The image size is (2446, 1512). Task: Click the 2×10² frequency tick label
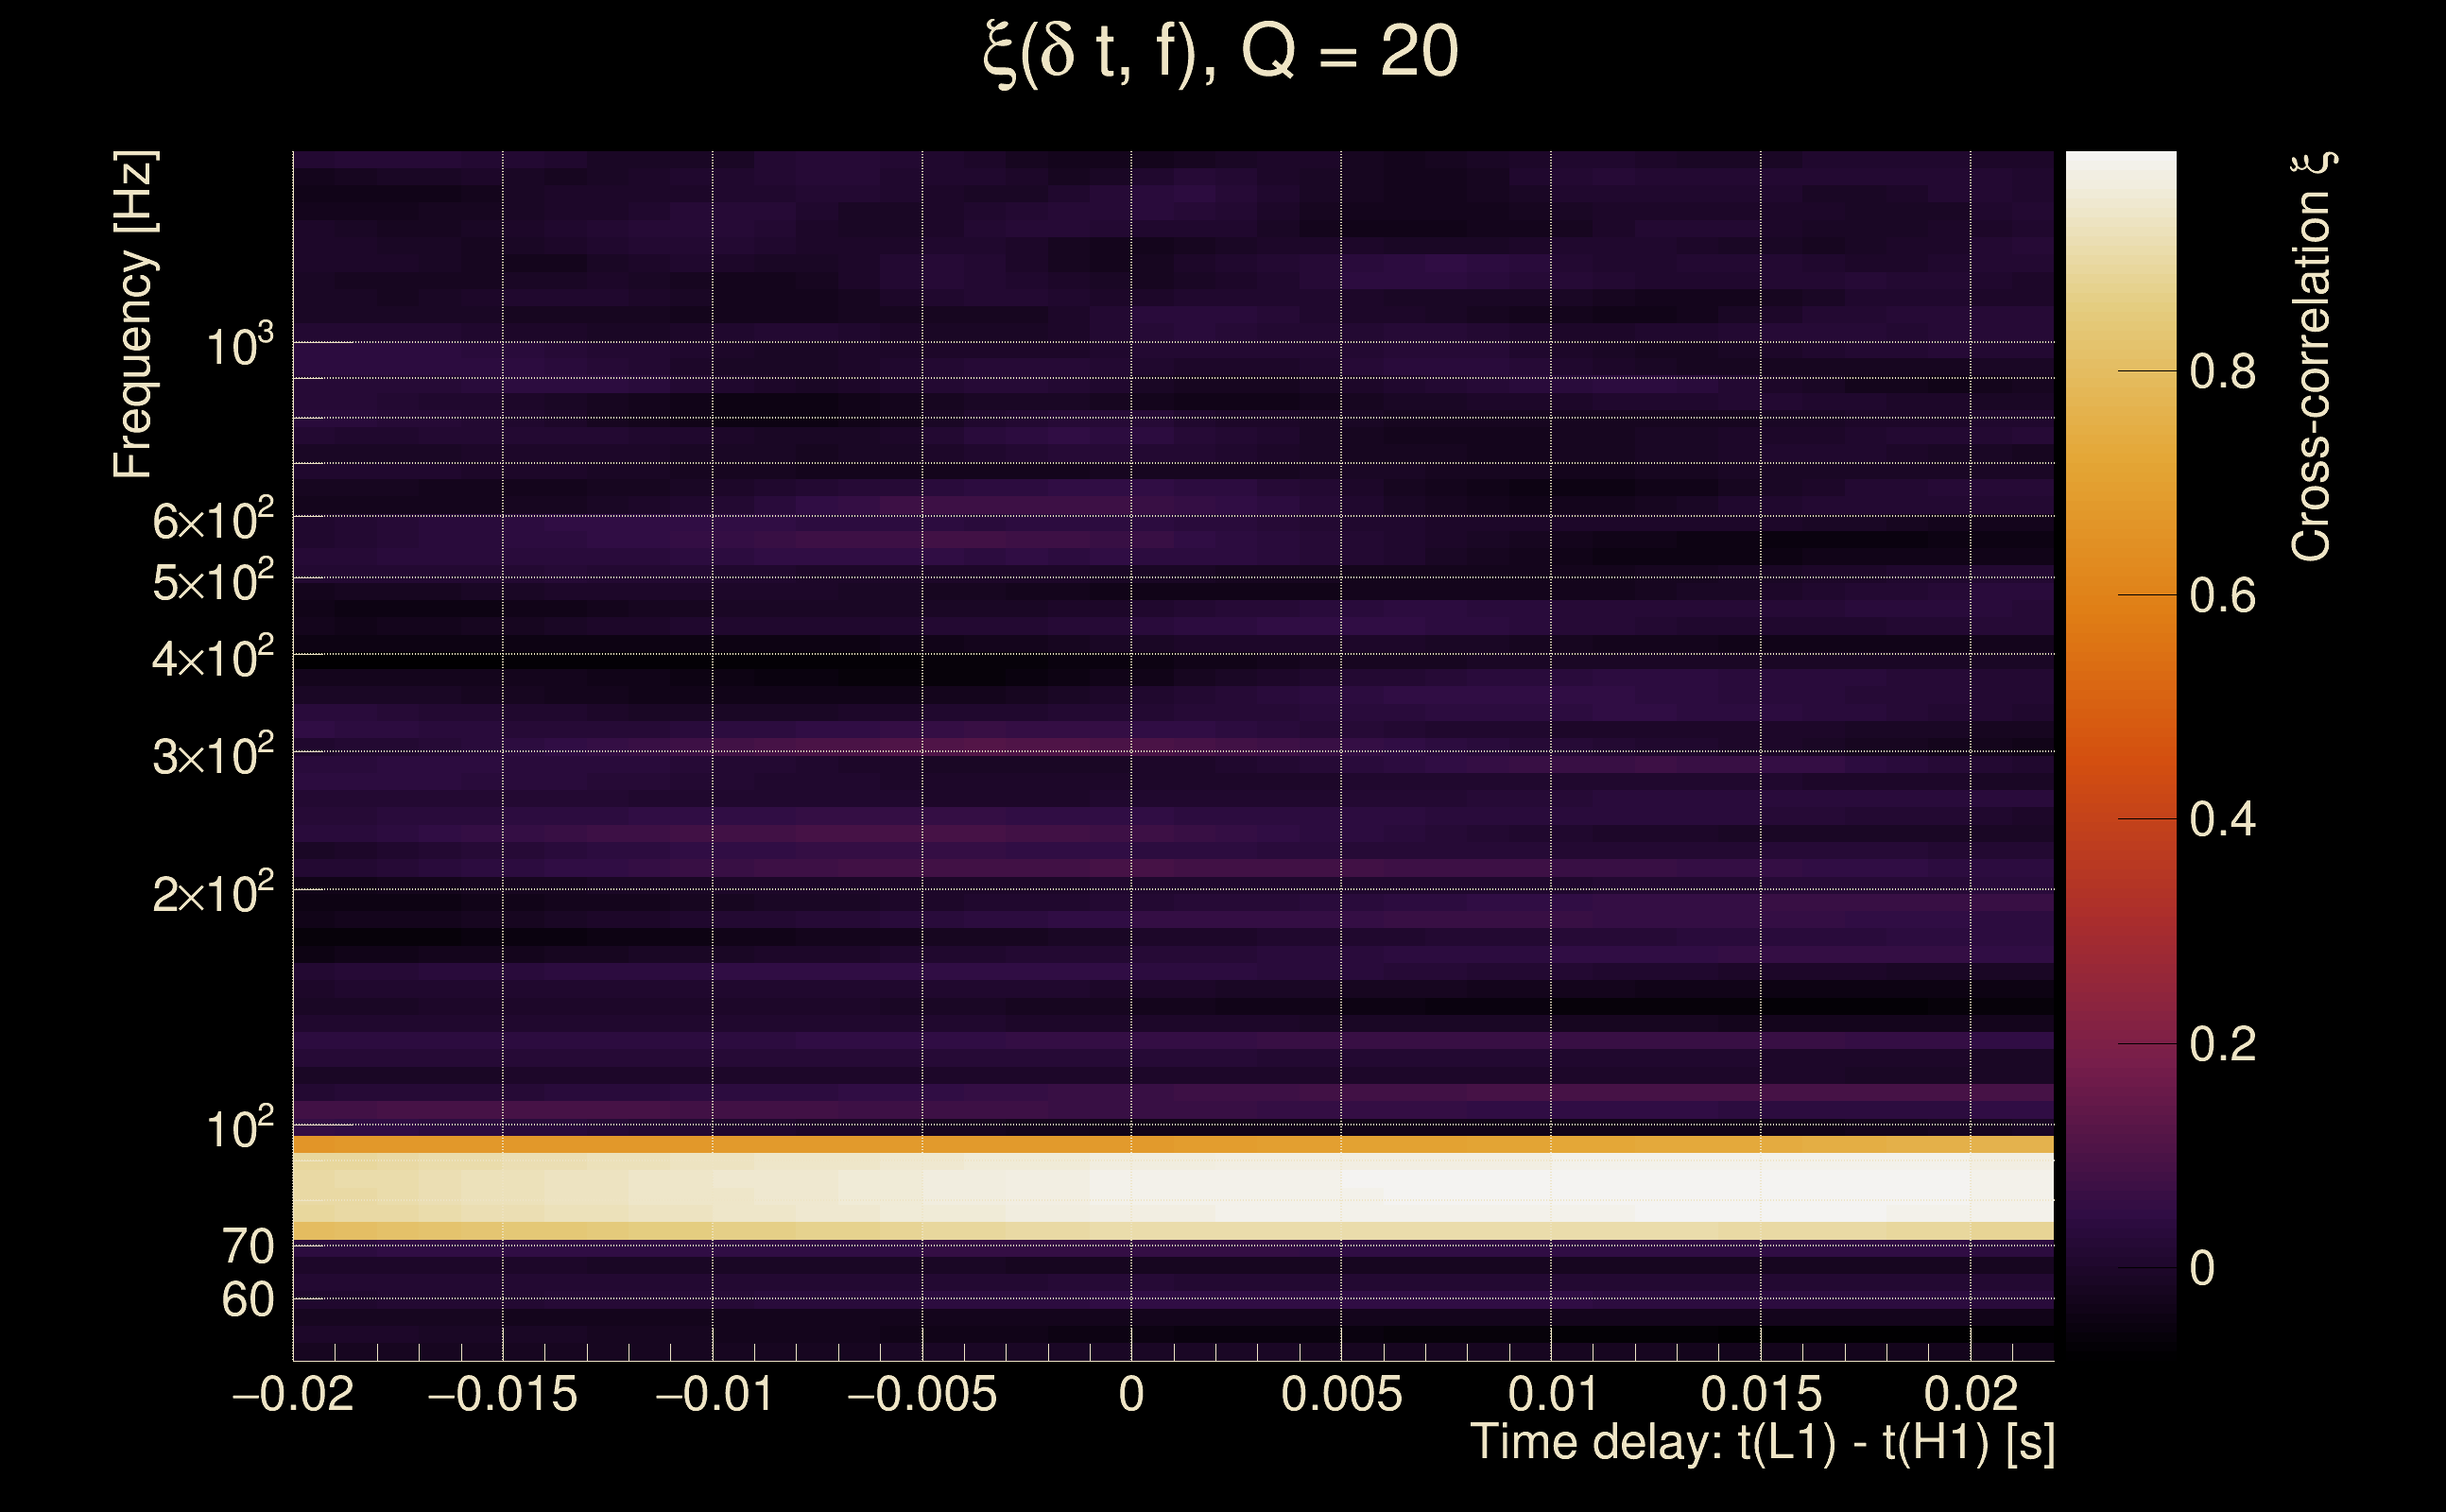pyautogui.click(x=212, y=893)
